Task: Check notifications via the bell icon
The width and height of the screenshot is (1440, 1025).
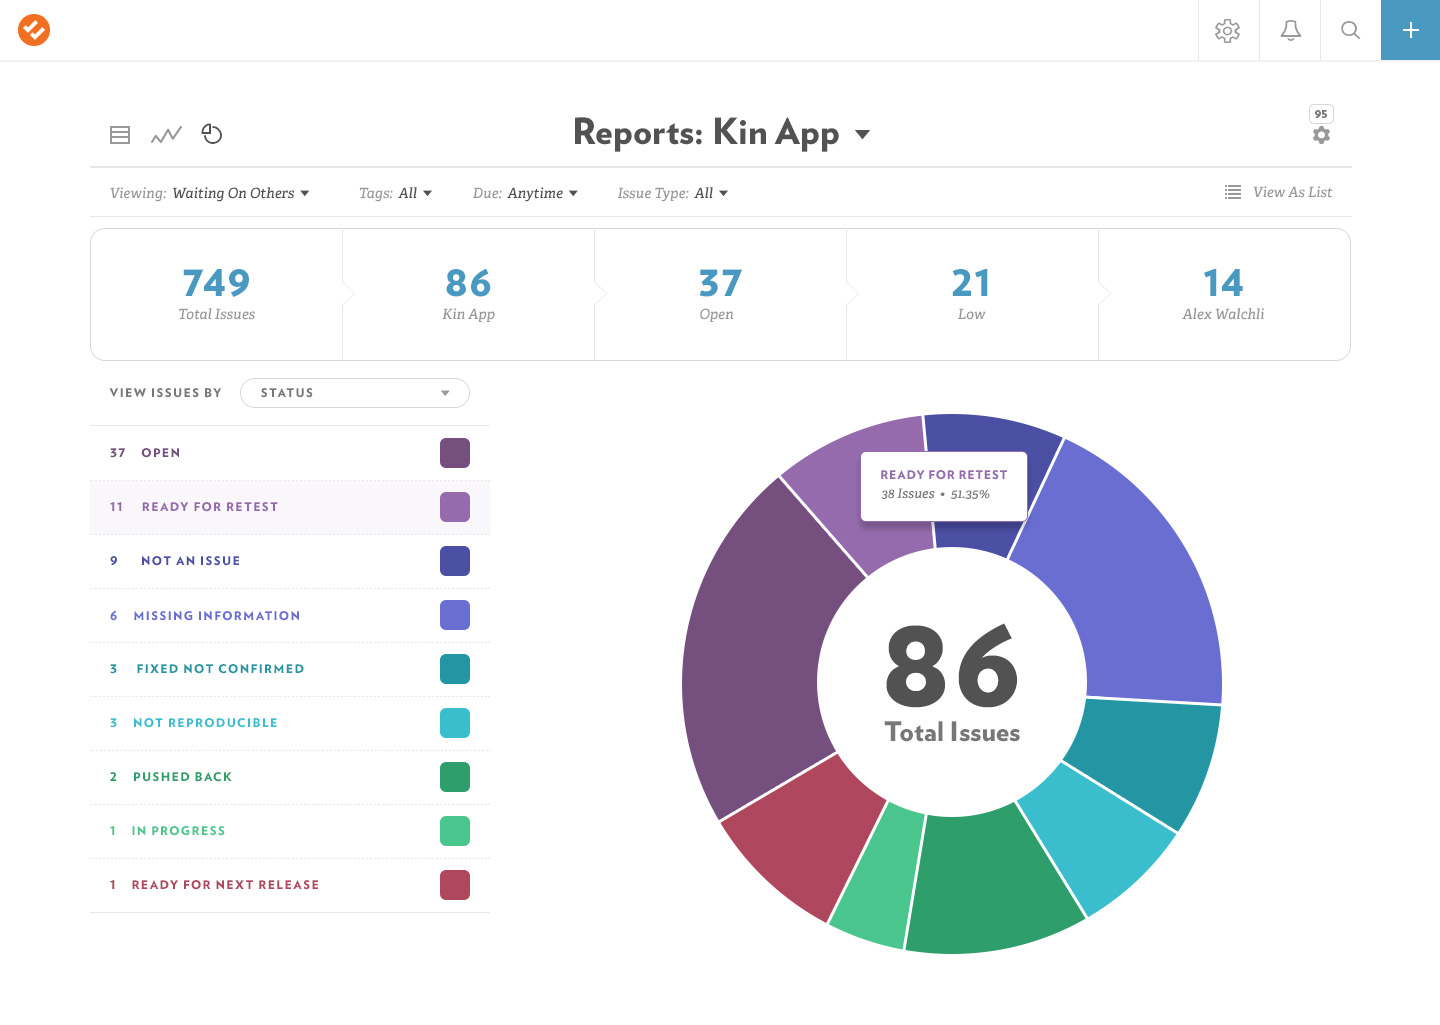Action: [1289, 30]
